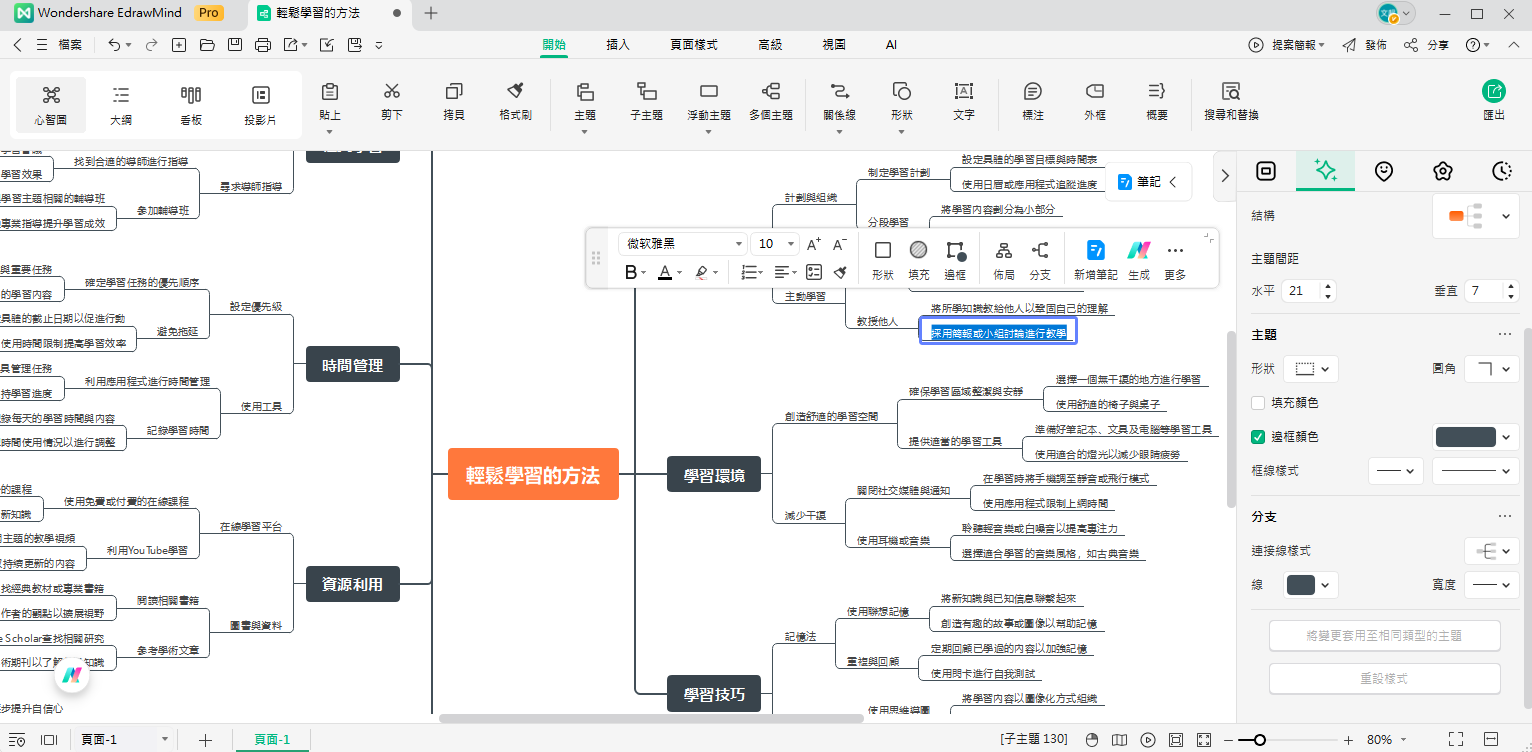Toggle bold formatting in the floating toolbar
This screenshot has height=752, width=1532.
(x=630, y=272)
